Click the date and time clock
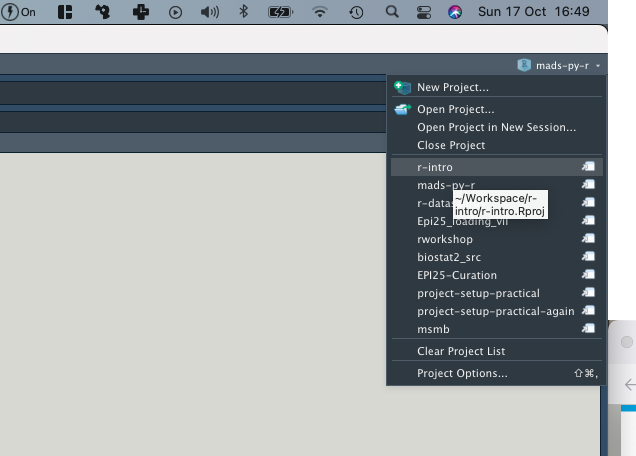This screenshot has height=456, width=636. click(549, 12)
